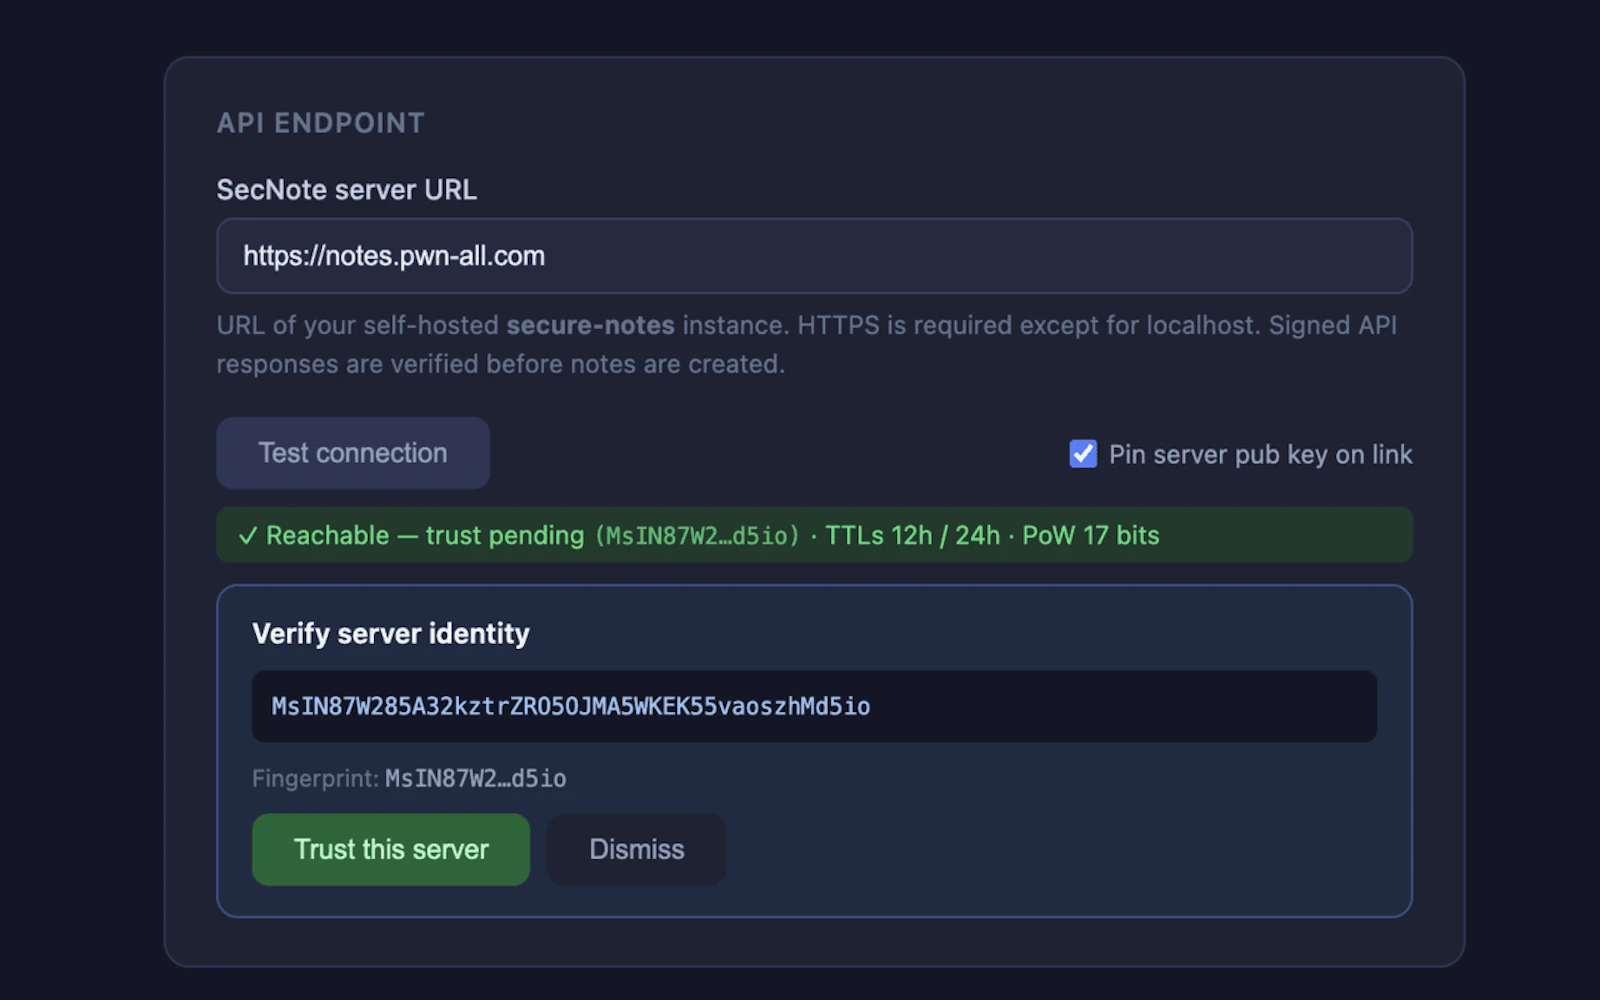Click the Fingerprint MsIN87W2…d5io text

[409, 778]
